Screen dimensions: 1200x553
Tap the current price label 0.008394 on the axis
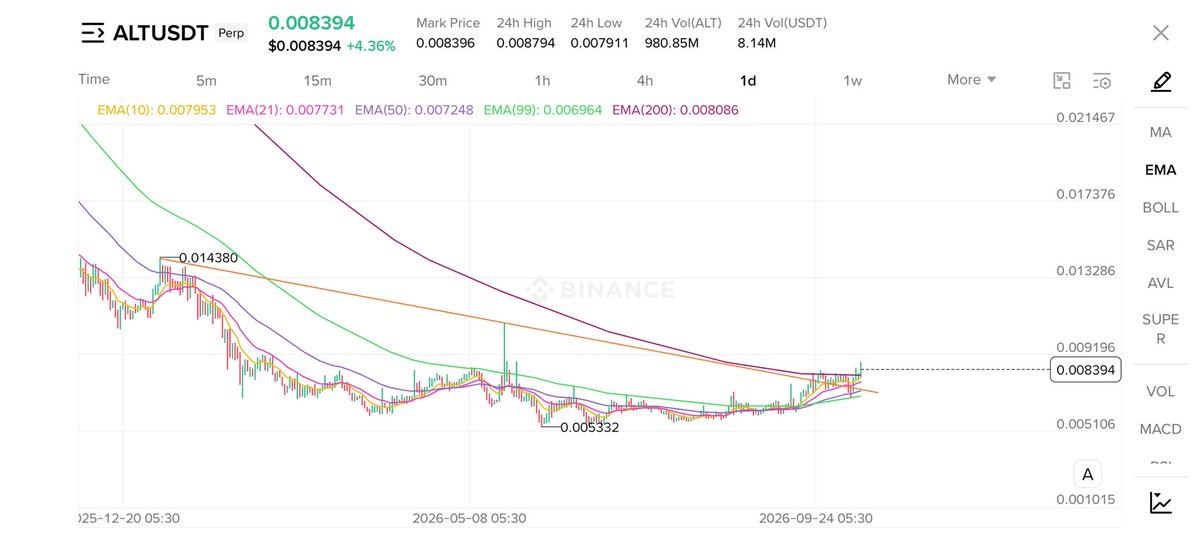click(1086, 370)
